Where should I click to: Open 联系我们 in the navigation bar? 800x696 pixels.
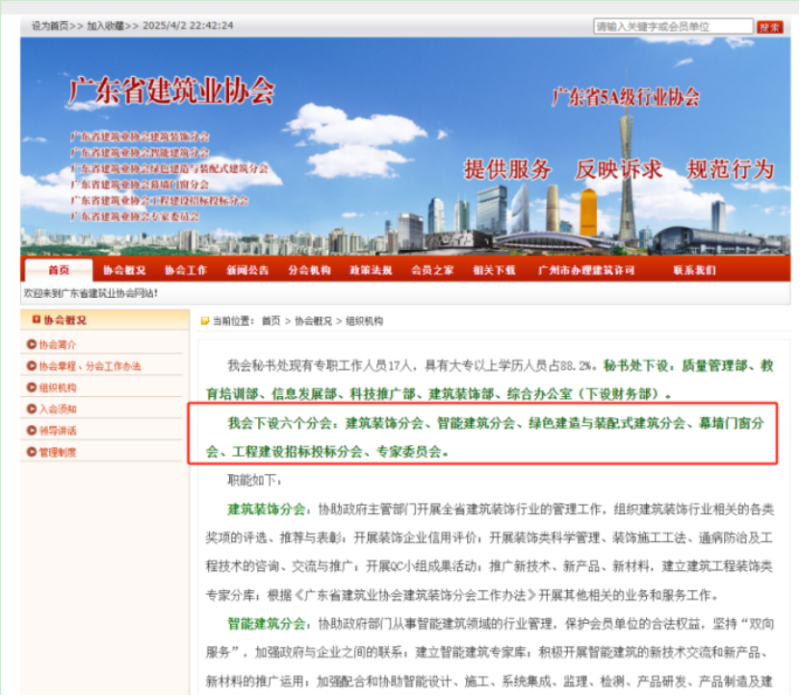click(693, 270)
